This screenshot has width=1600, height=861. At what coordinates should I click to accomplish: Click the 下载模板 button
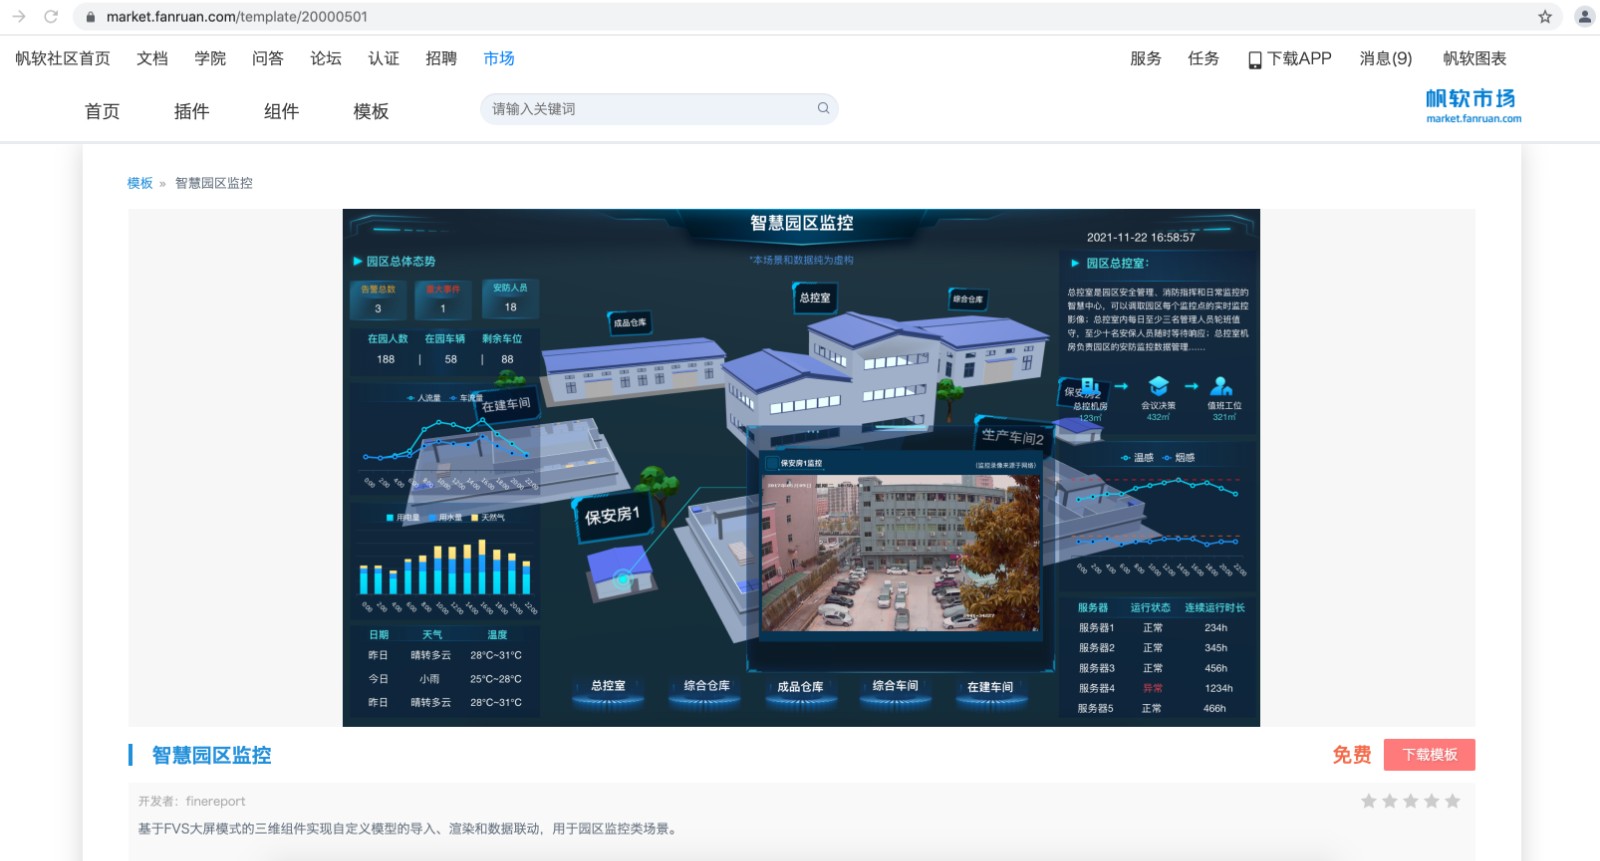pyautogui.click(x=1429, y=755)
